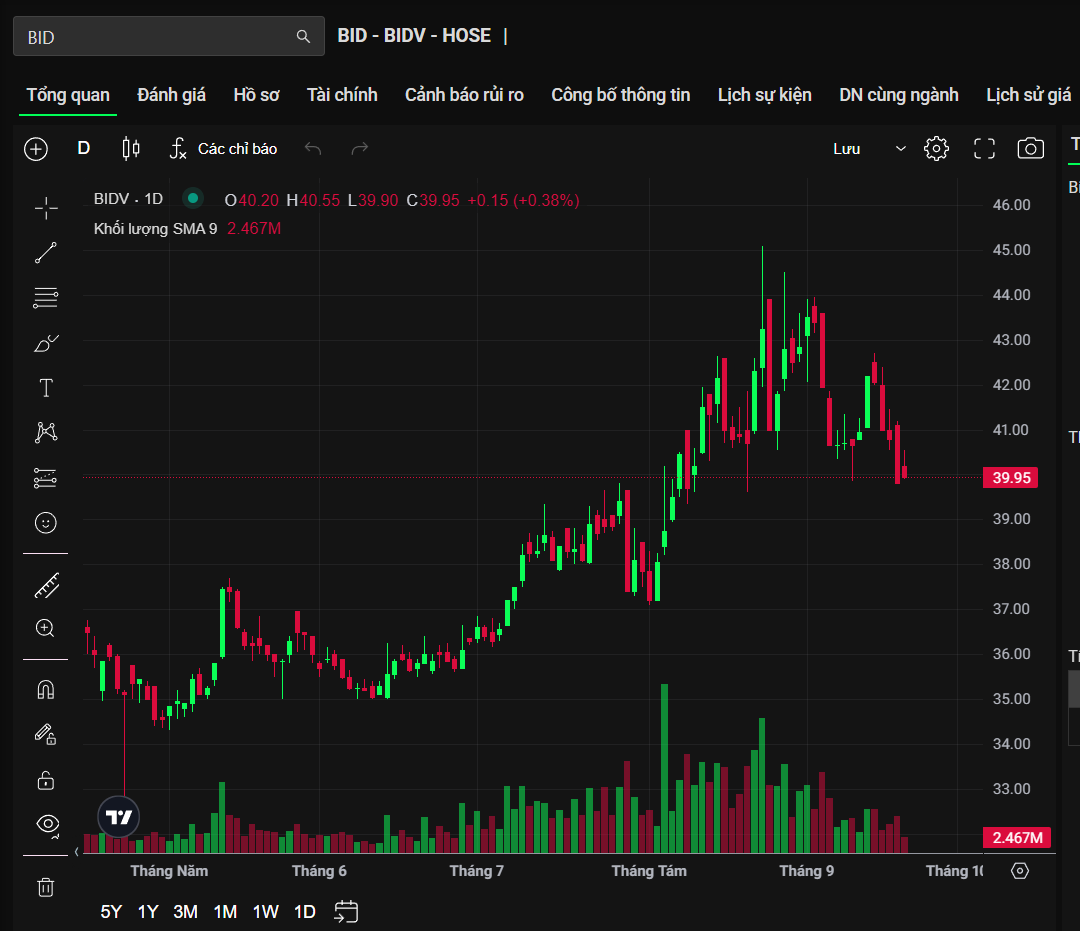Select the 1M time range
This screenshot has height=931, width=1080.
[225, 912]
